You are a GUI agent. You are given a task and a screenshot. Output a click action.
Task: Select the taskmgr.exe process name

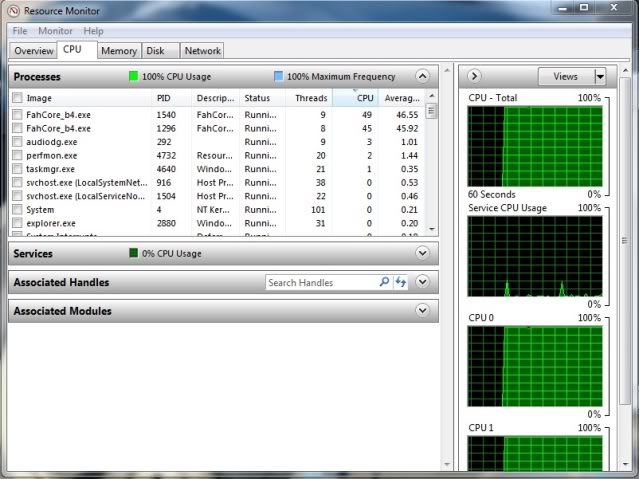click(x=50, y=169)
